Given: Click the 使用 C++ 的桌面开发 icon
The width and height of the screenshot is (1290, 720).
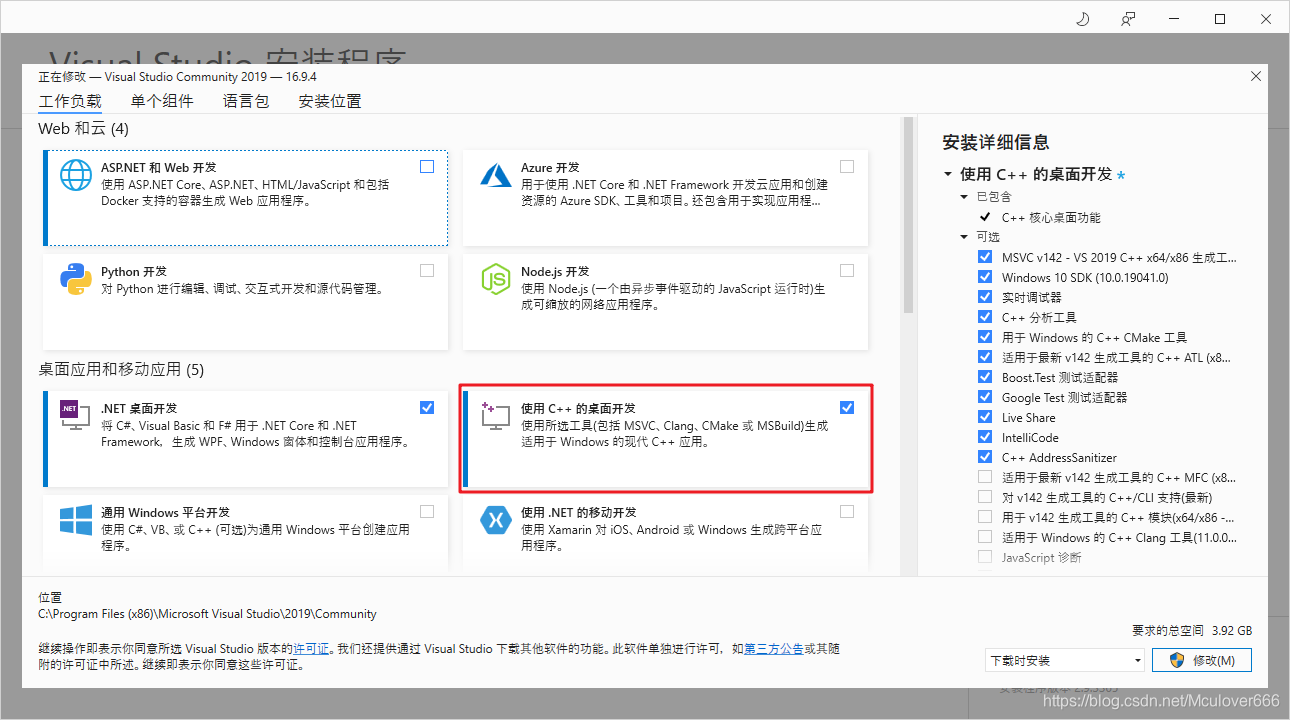Looking at the screenshot, I should (496, 415).
